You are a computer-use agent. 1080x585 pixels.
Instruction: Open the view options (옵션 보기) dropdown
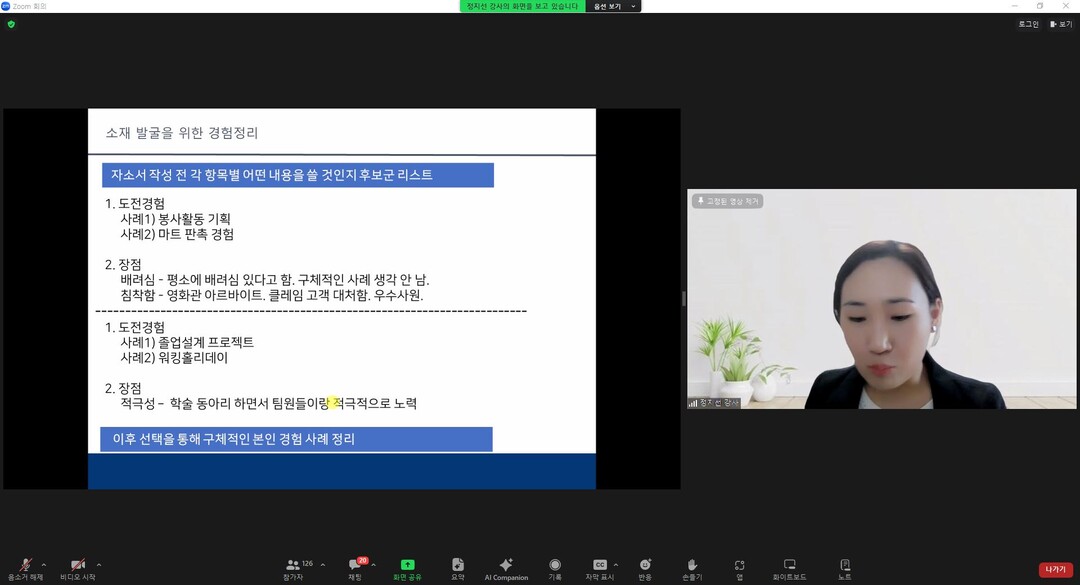point(612,6)
